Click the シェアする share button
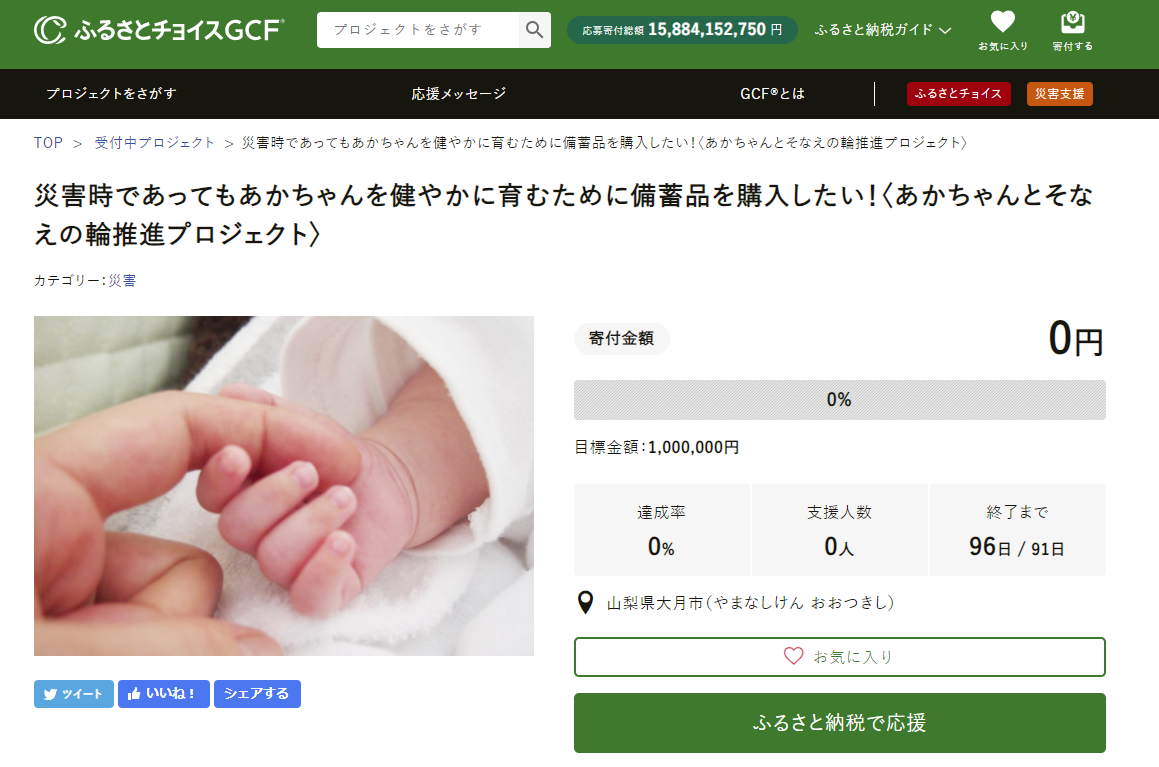This screenshot has width=1159, height=767. coord(257,694)
